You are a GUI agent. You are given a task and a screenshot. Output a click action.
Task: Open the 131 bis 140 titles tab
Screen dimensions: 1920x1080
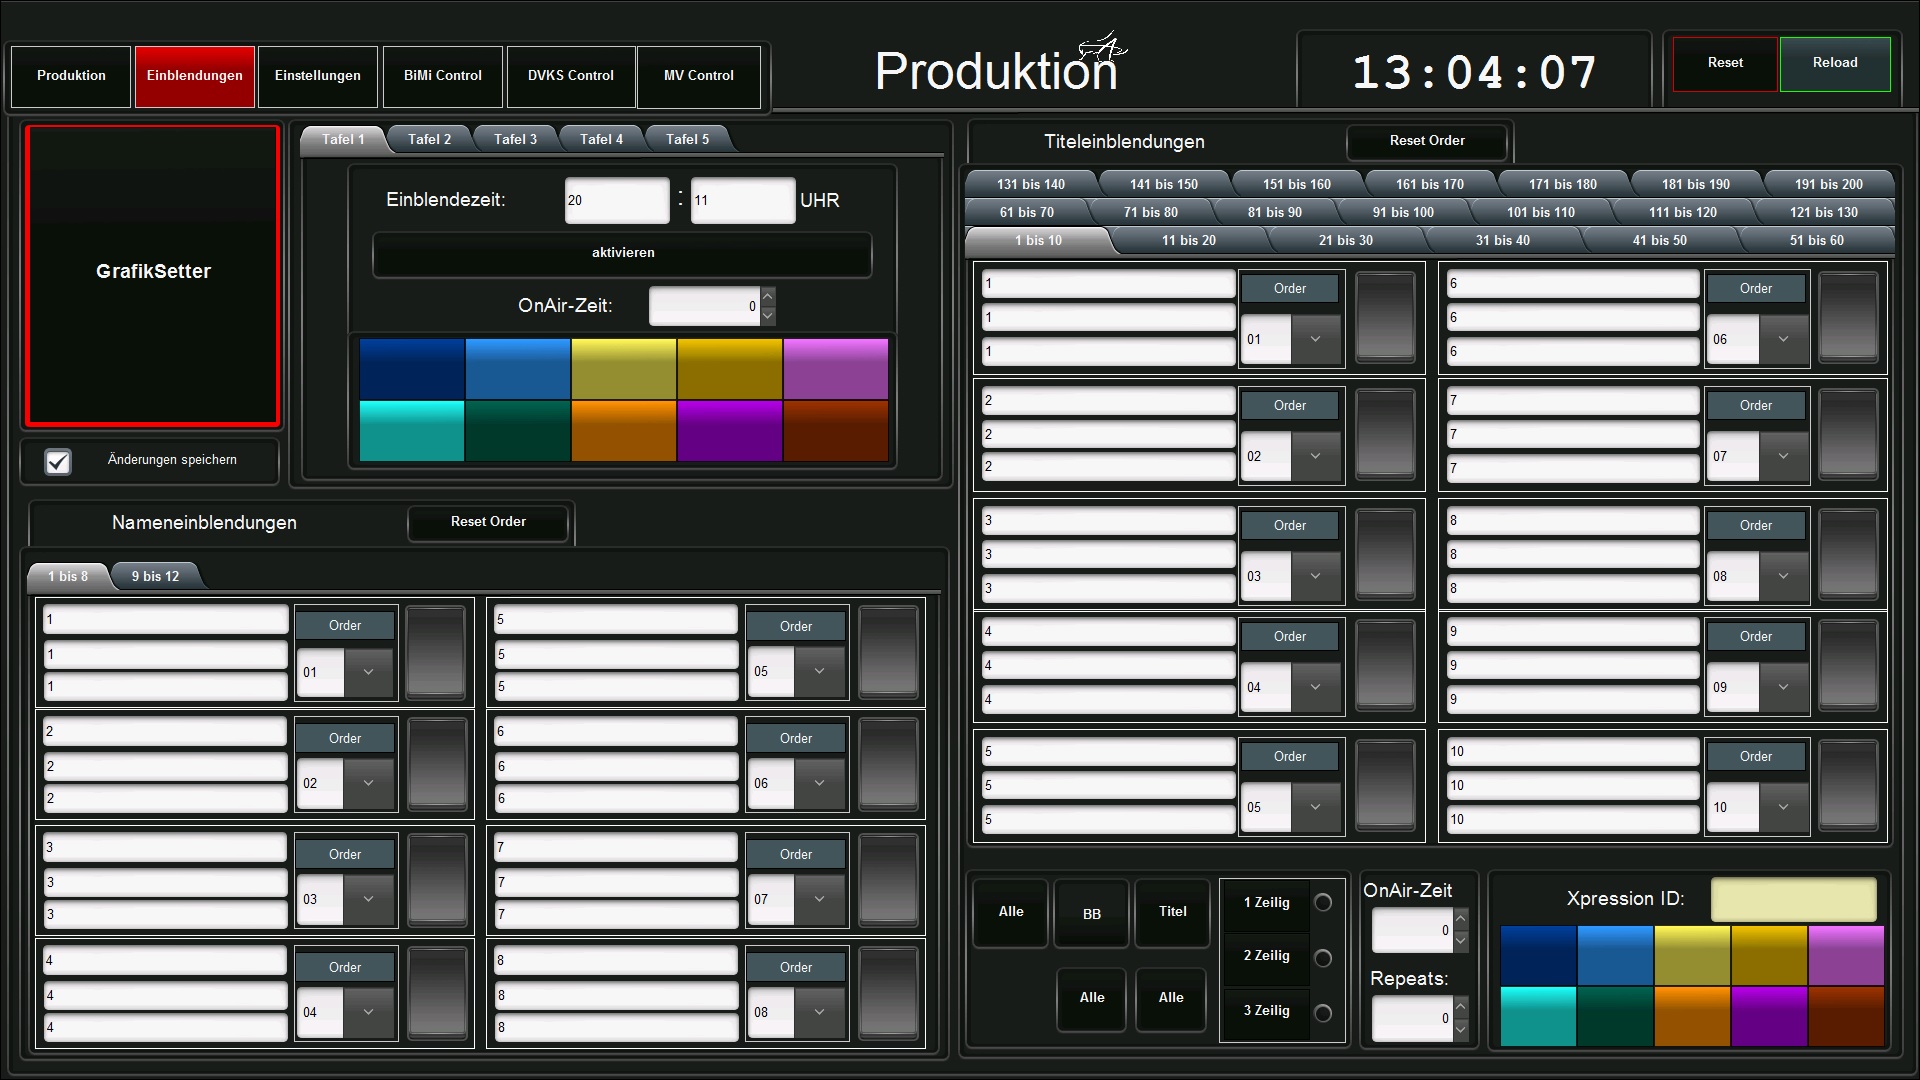[x=1030, y=184]
